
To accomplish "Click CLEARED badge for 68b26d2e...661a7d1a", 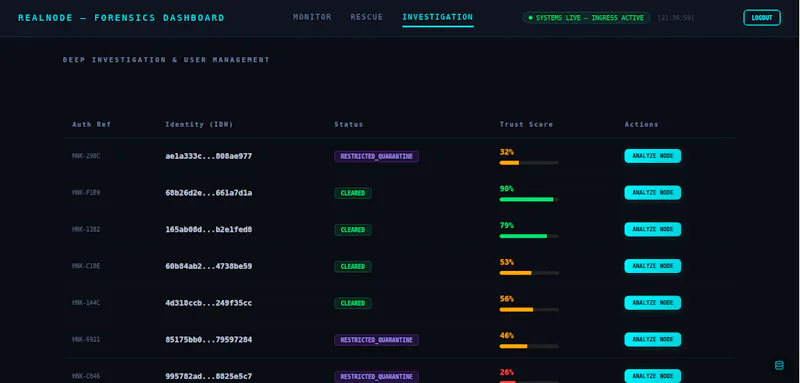I will tap(353, 193).
